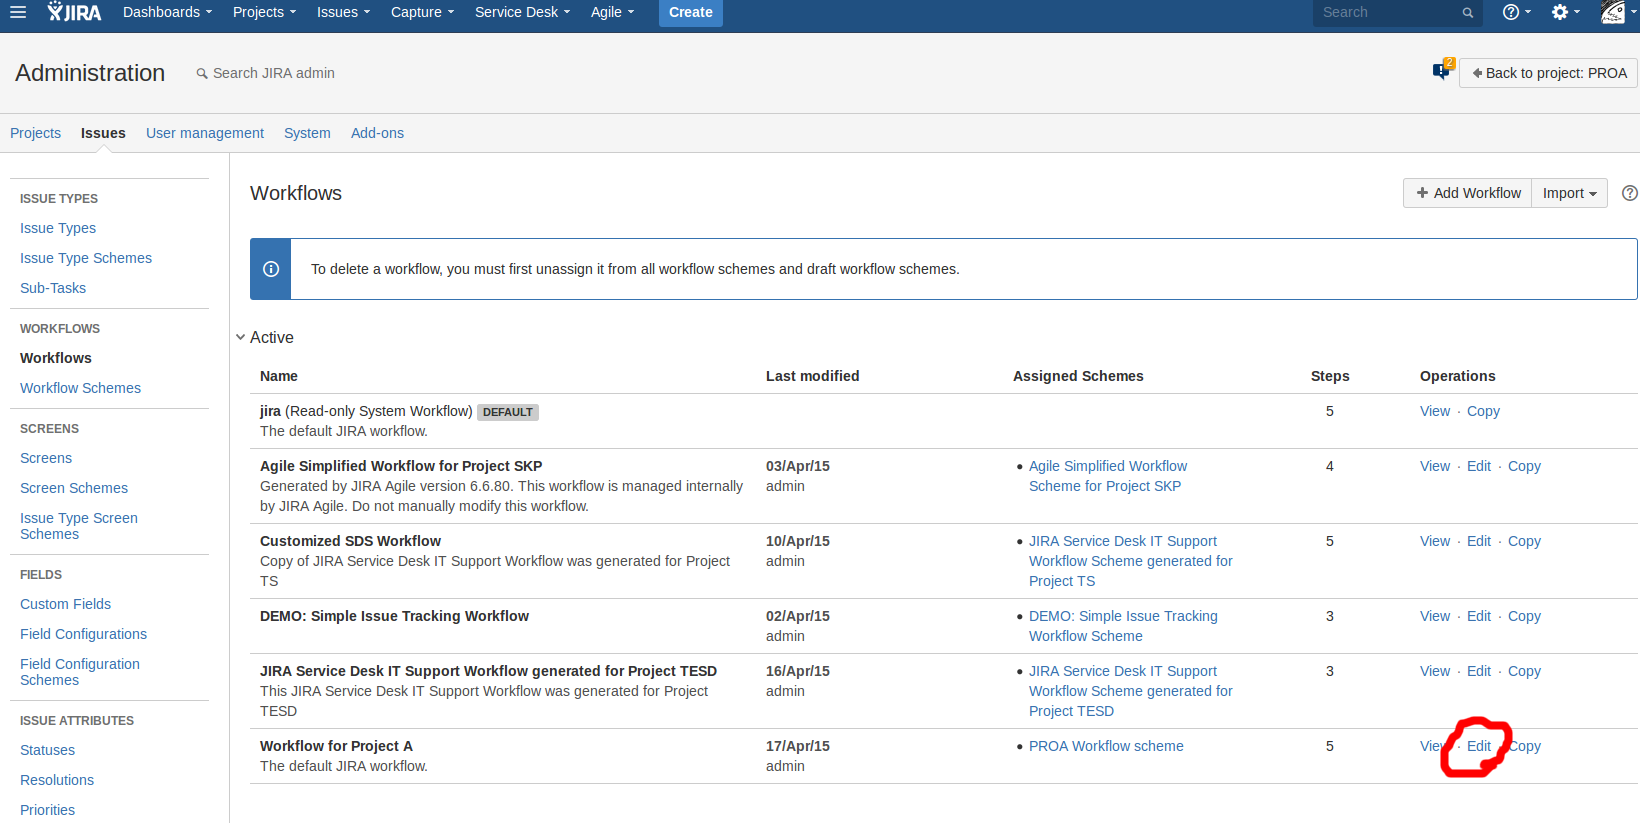Select the Issues admin tab

coord(103,133)
